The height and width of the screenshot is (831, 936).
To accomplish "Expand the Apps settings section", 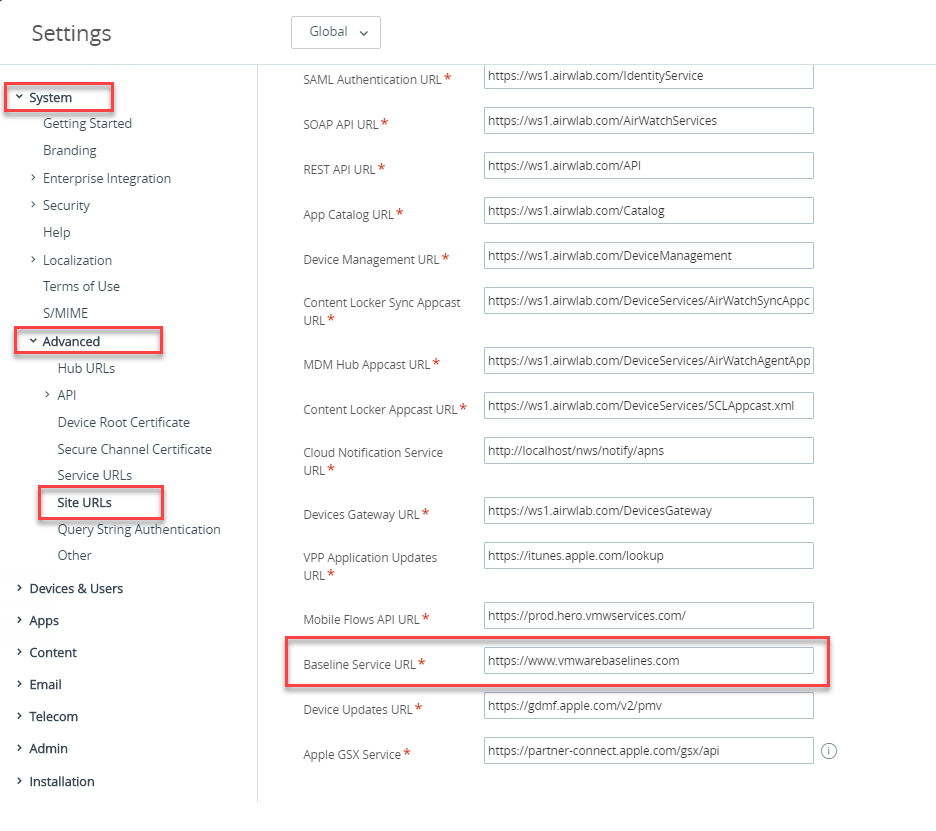I will tap(19, 620).
